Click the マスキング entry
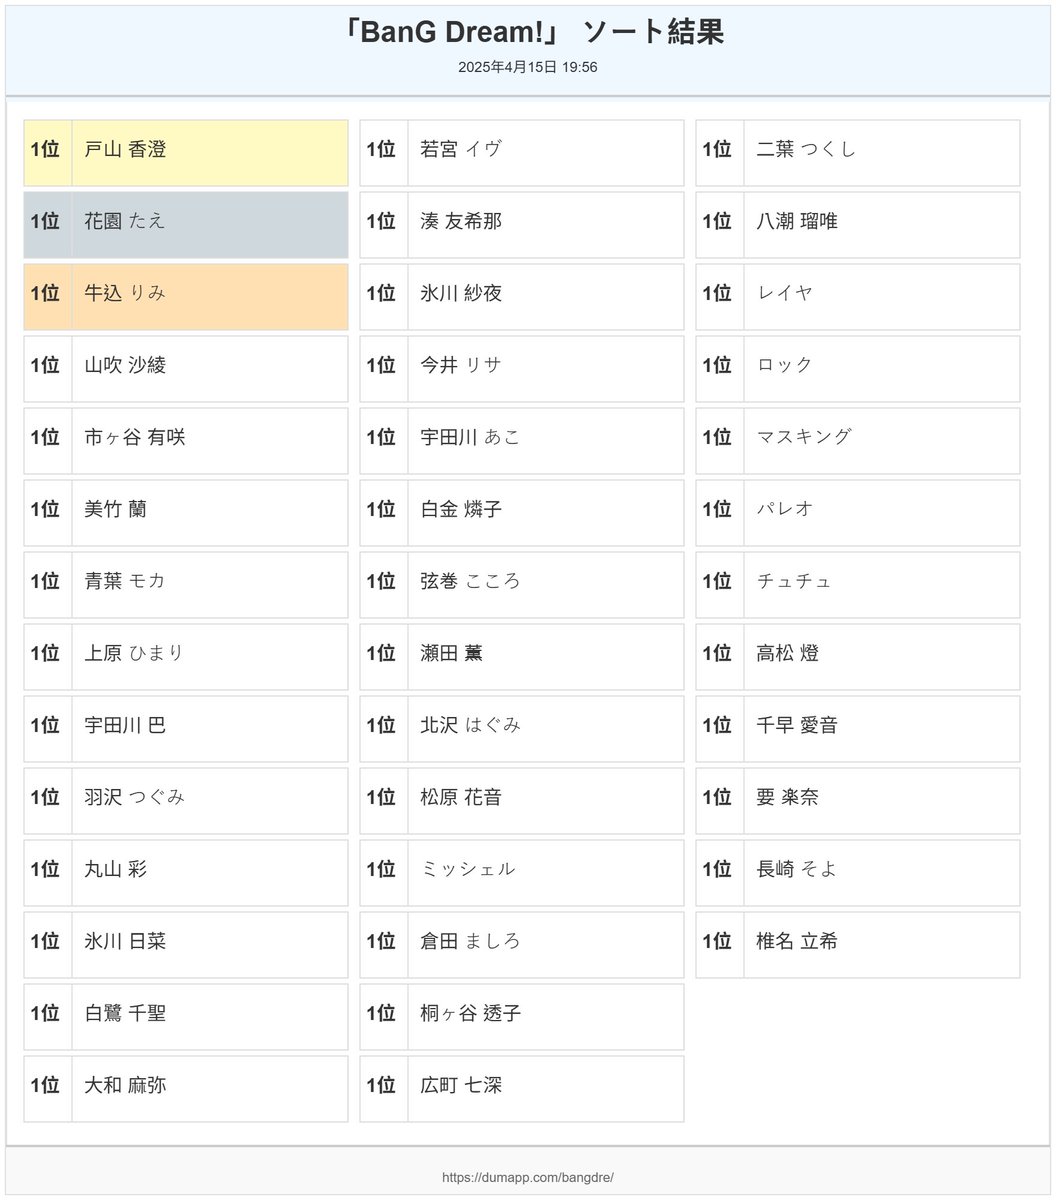 pos(858,441)
